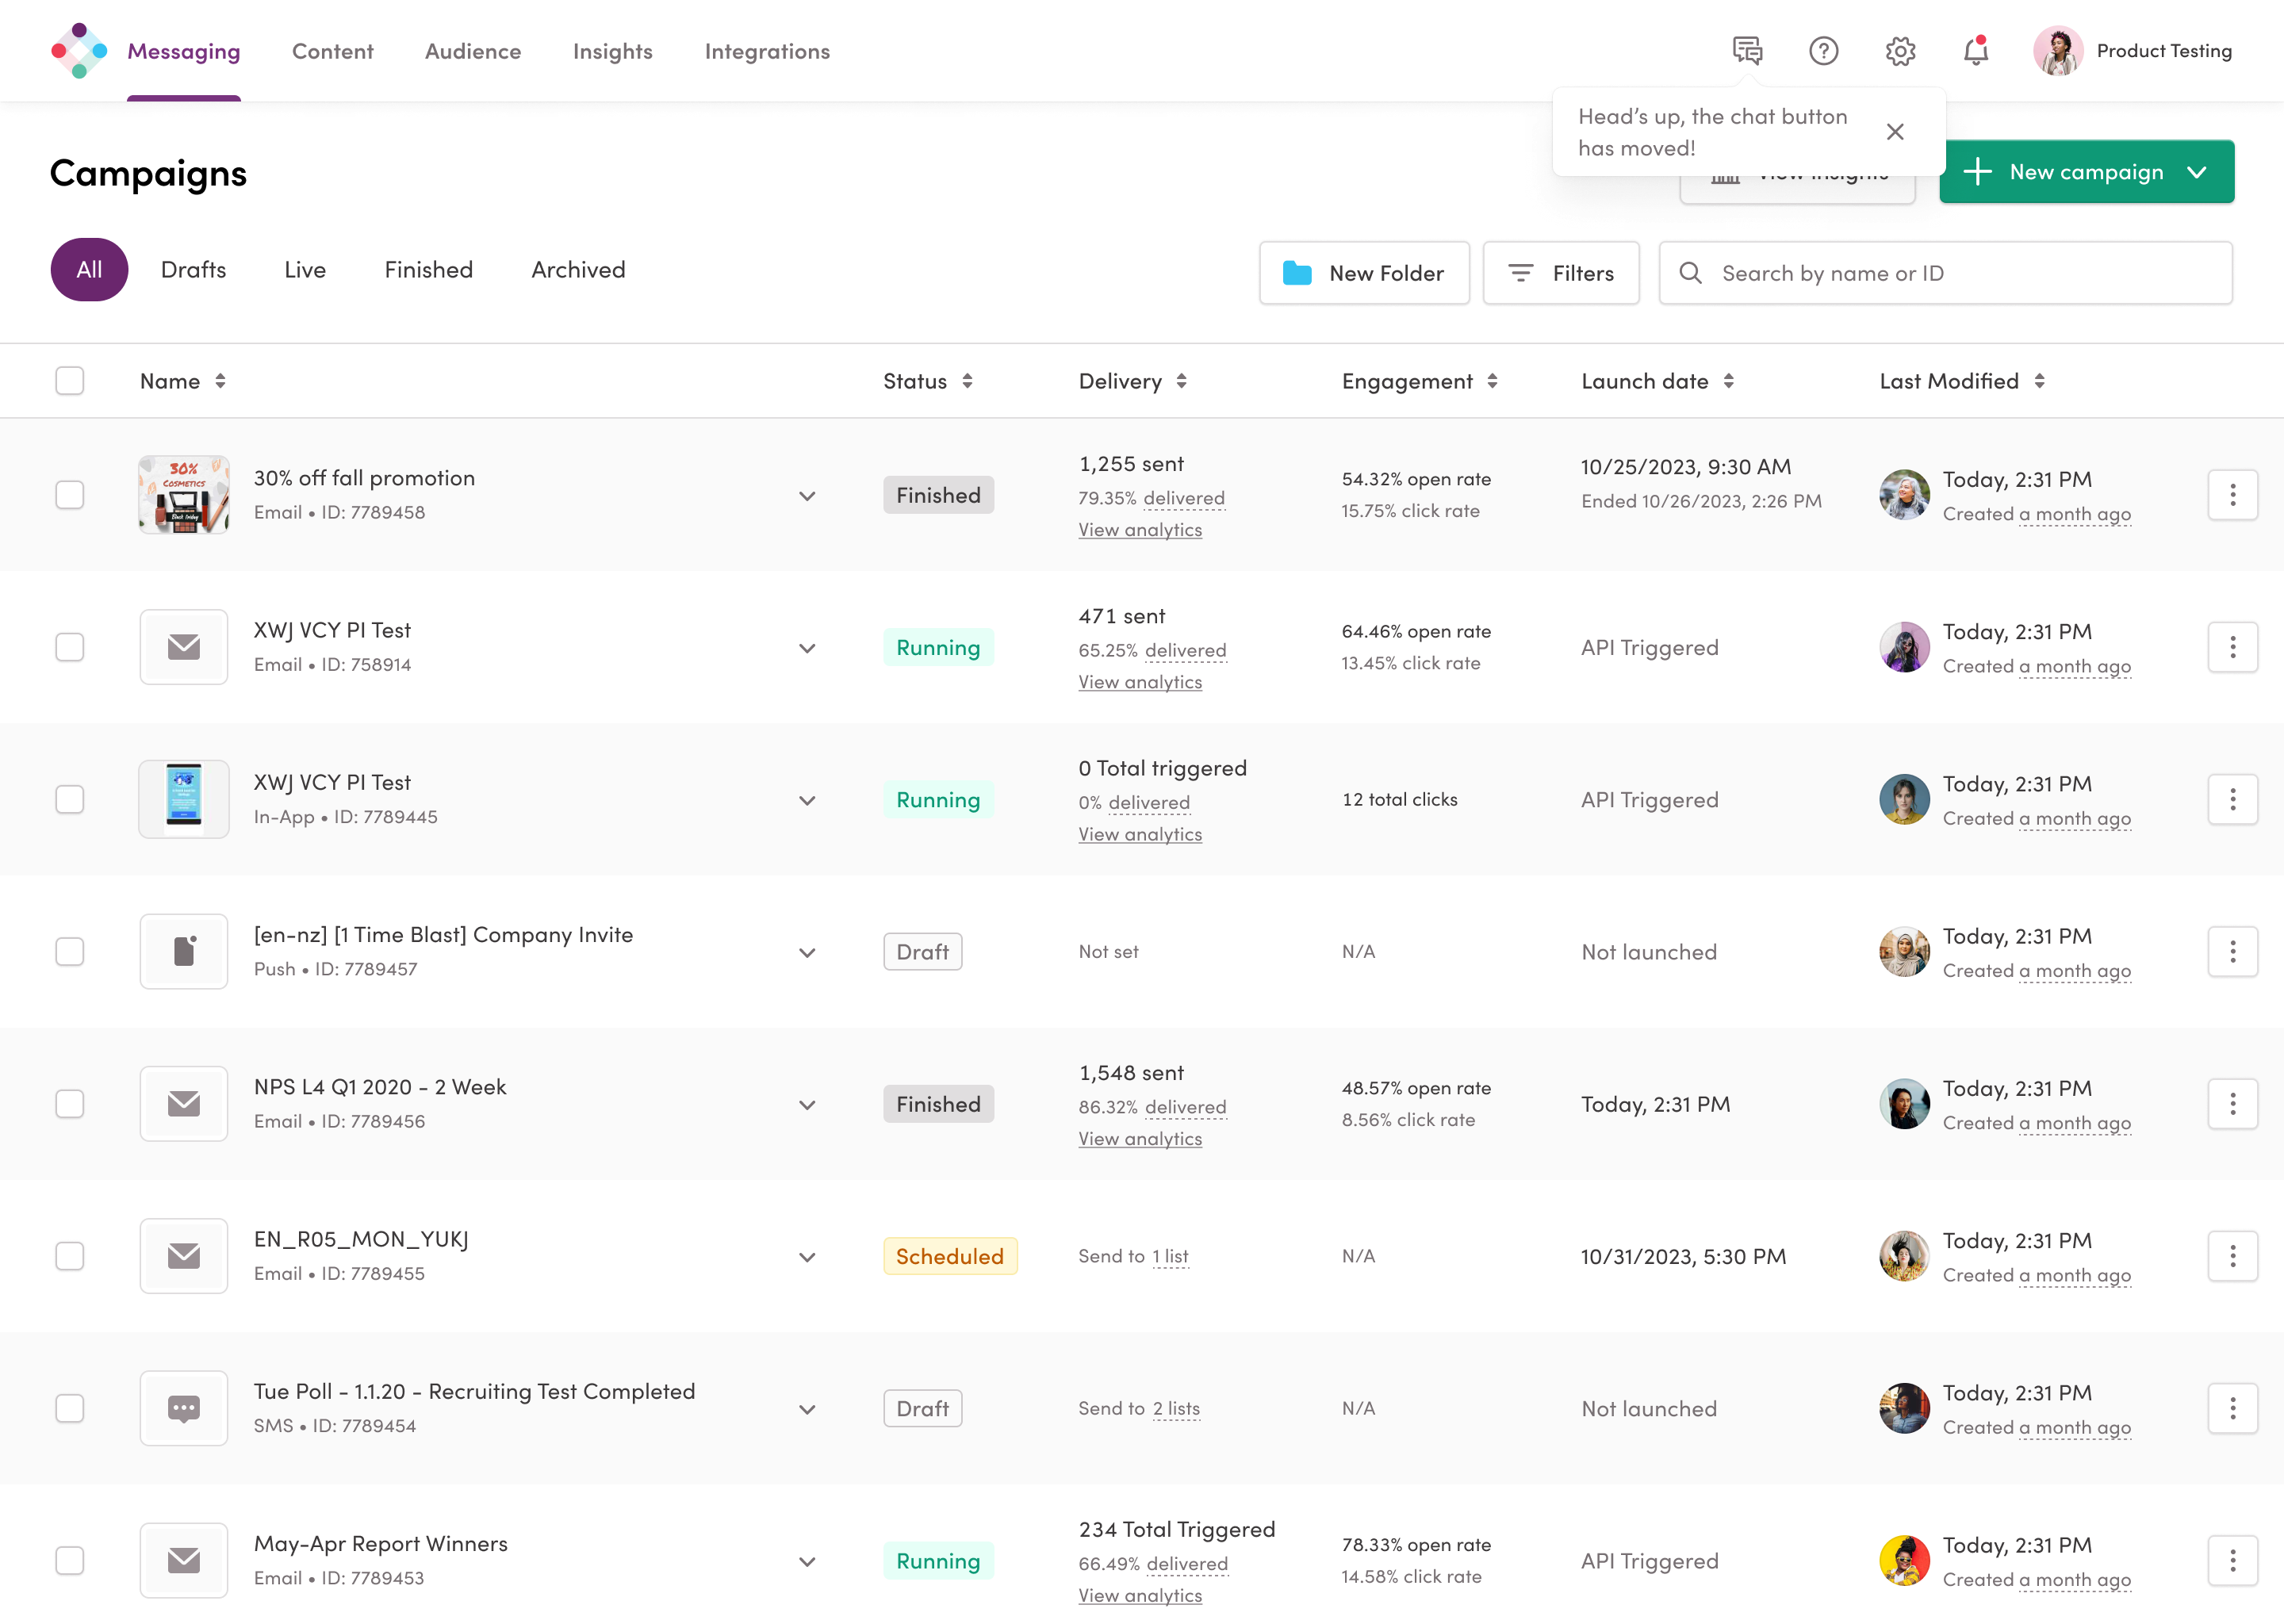The width and height of the screenshot is (2284, 1624).
Task: View analytics for NPS L4 Q1 2020
Action: (1140, 1139)
